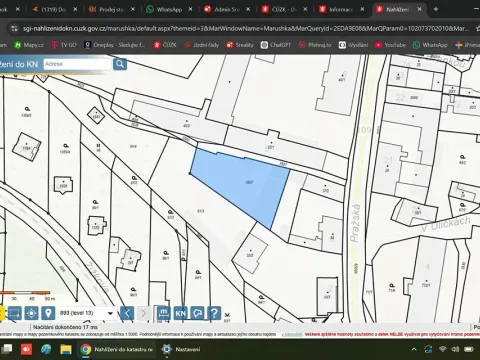Select the rectangle zoom selection tool
Viewport: 480px width, 360px height.
(x=14, y=313)
